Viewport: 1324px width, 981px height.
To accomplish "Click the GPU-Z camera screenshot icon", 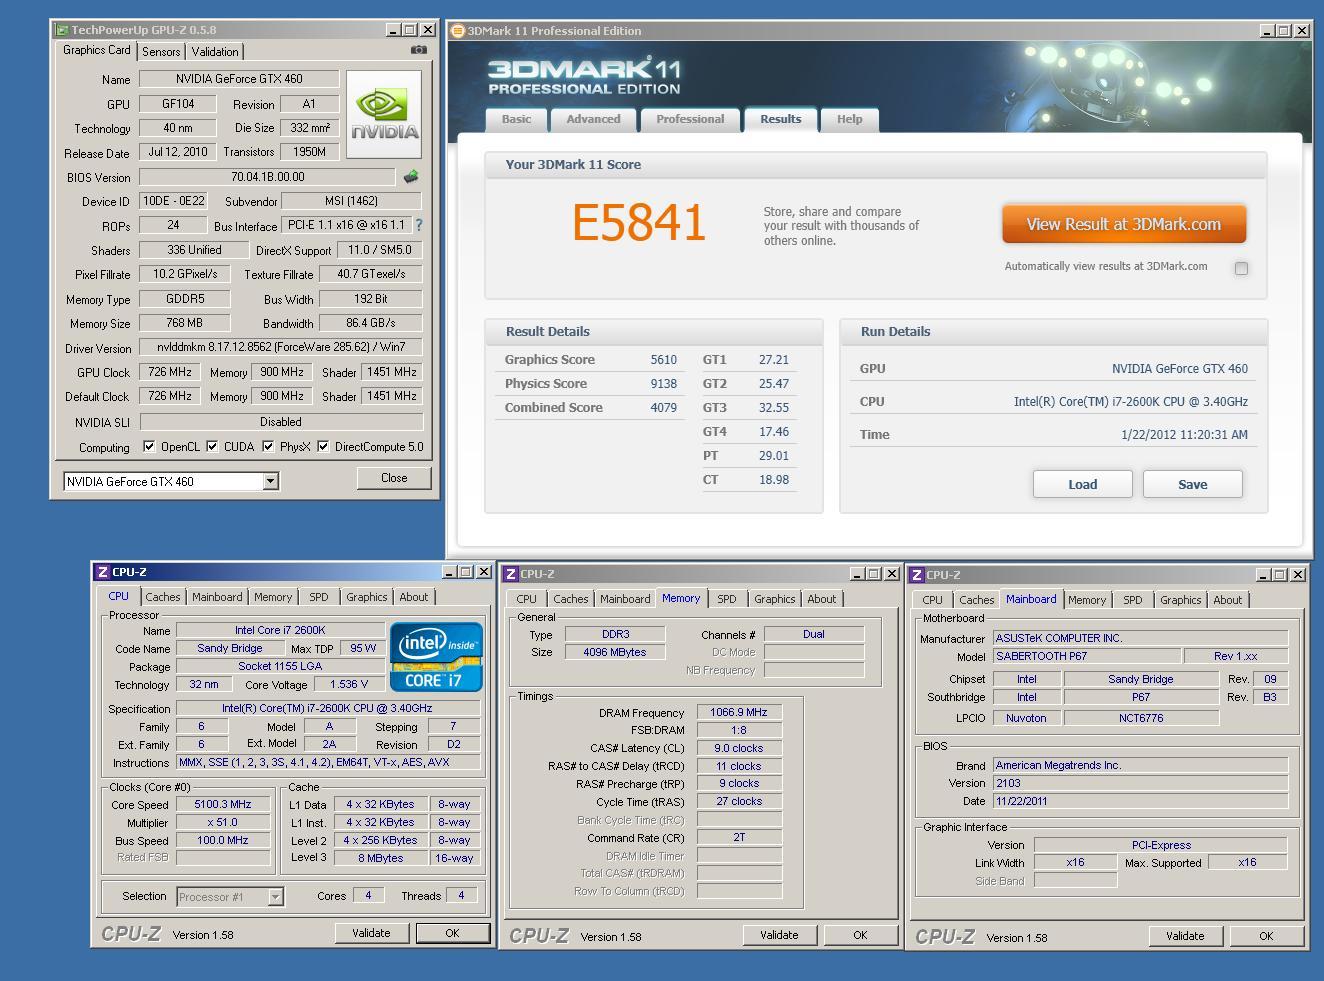I will [418, 49].
